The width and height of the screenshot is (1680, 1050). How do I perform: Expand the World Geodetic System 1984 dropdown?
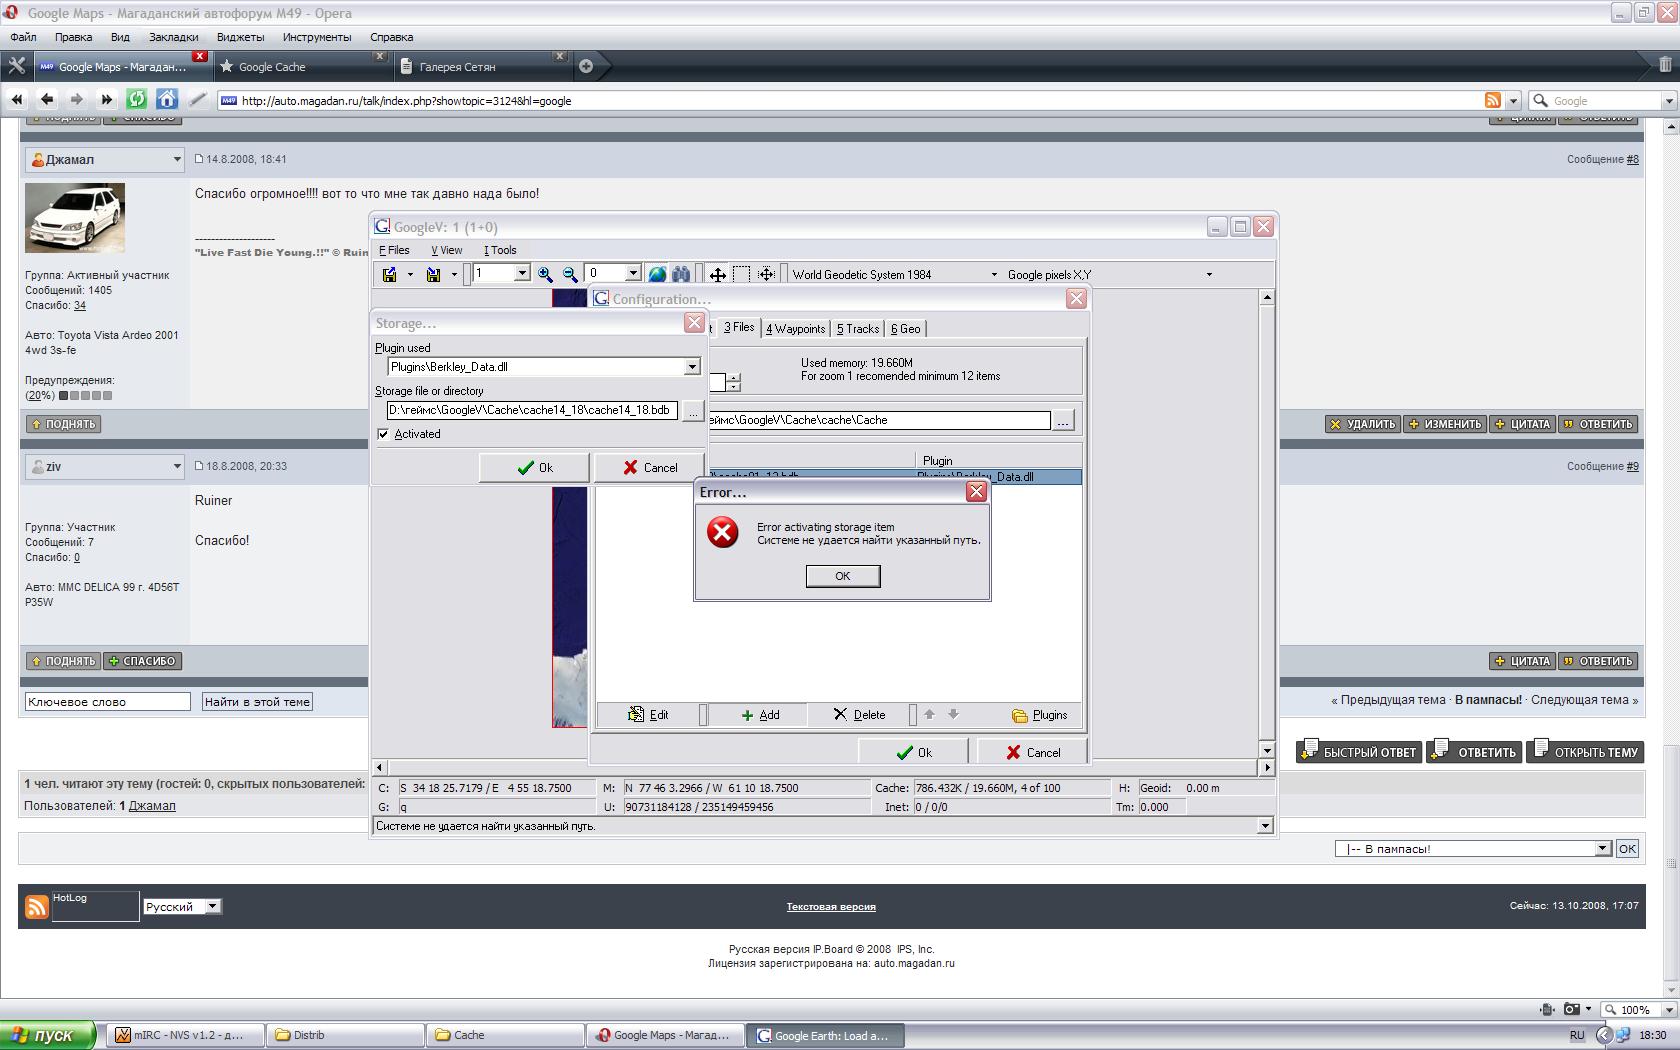click(993, 274)
